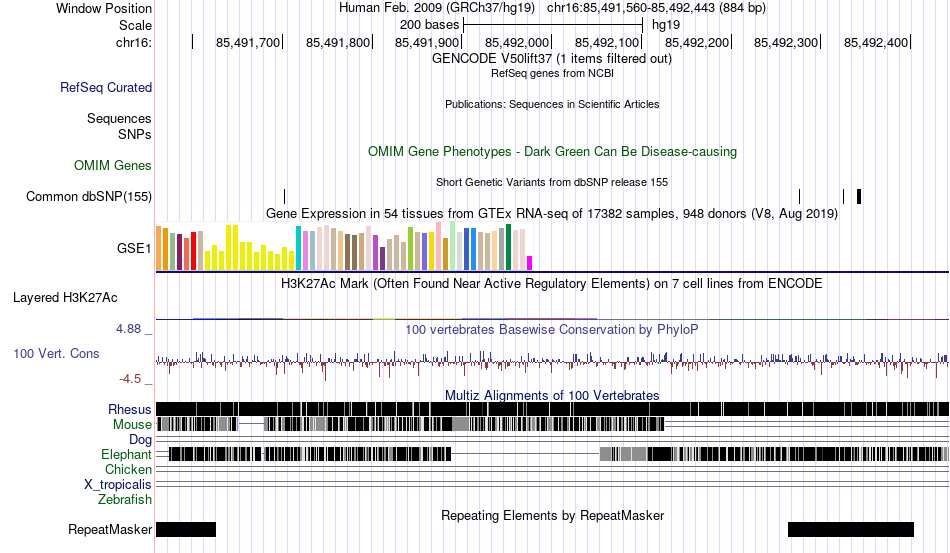
Task: Open the Common dbSNP(155) track label
Action: (89, 196)
